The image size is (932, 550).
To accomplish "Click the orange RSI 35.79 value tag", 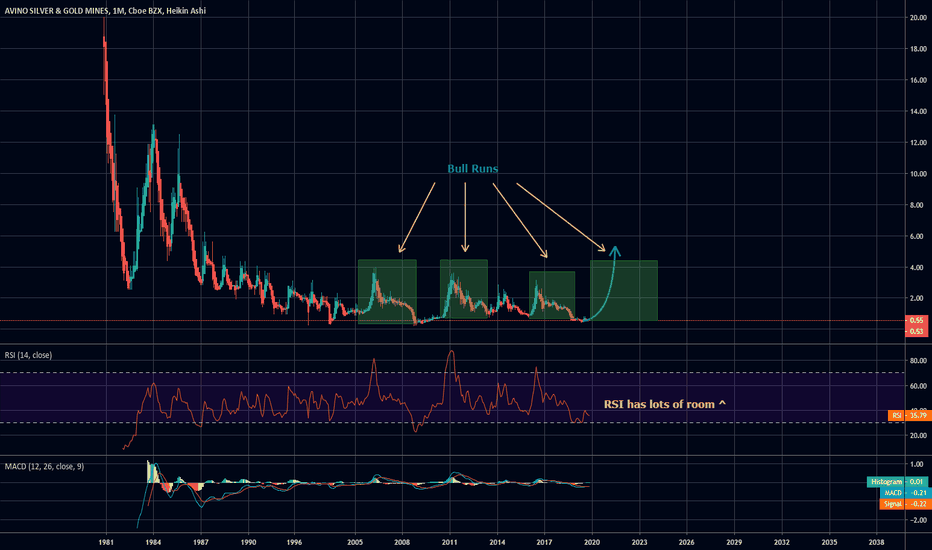I will point(908,415).
